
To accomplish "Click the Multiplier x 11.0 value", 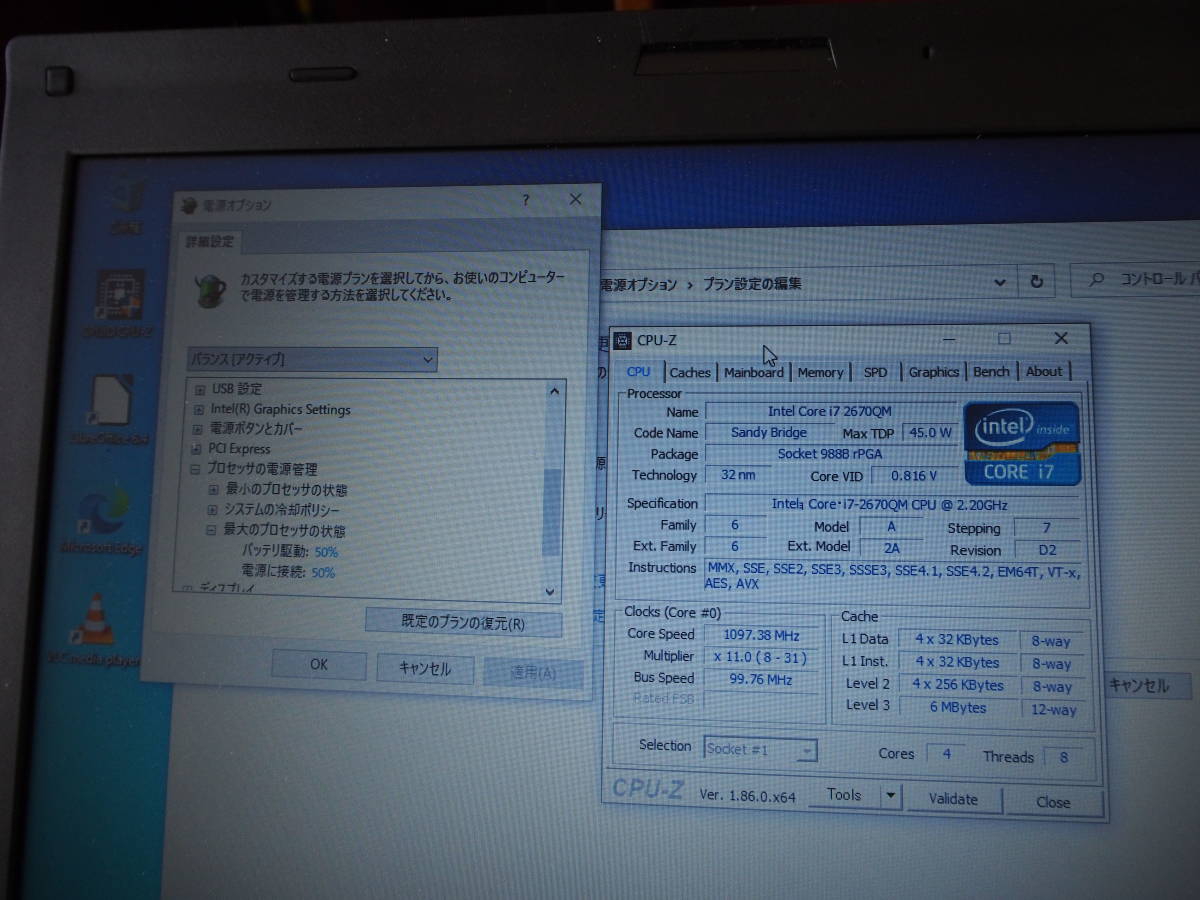I will 759,657.
